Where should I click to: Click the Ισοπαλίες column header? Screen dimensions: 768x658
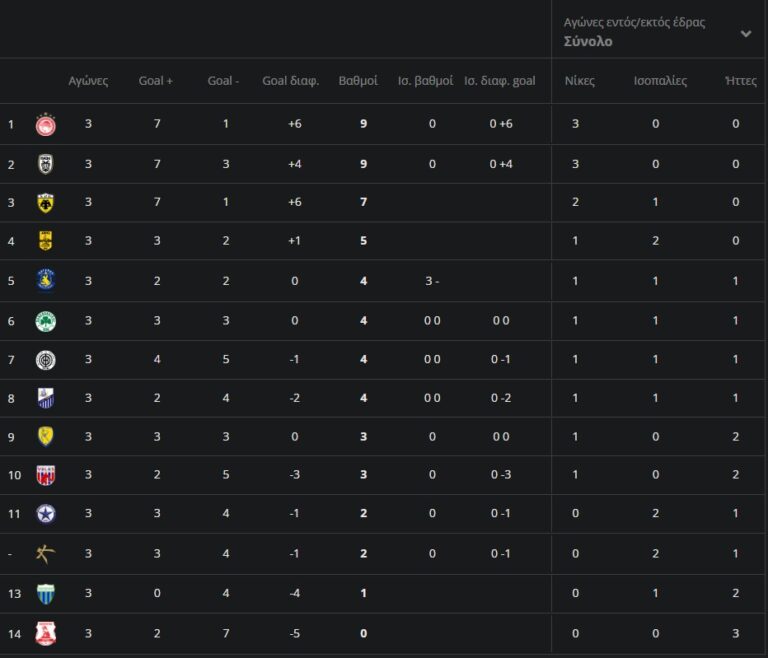click(x=660, y=81)
